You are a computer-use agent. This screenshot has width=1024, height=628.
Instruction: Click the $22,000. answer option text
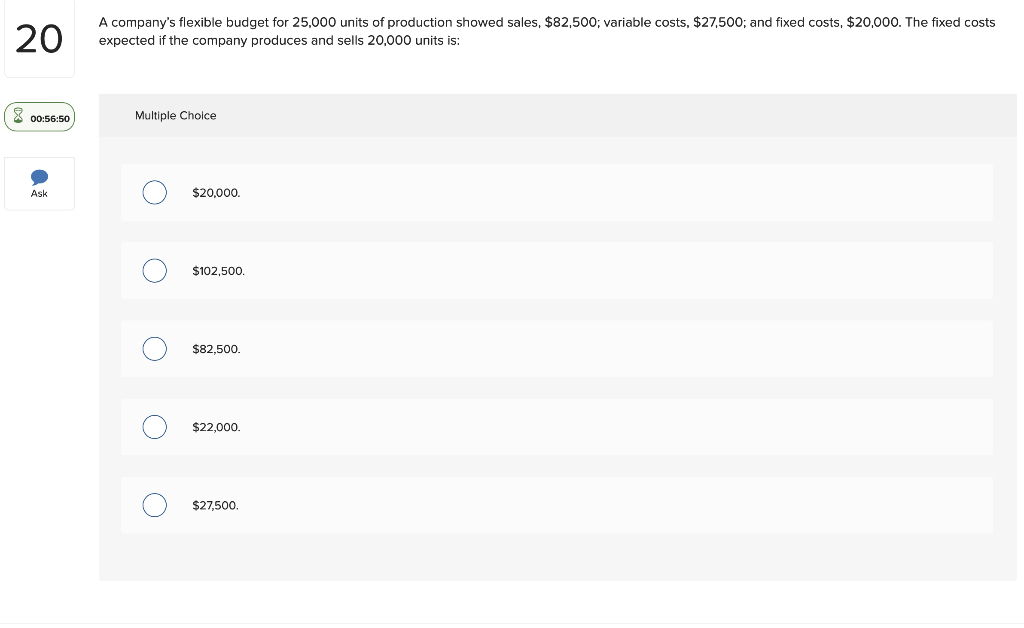[x=216, y=428]
